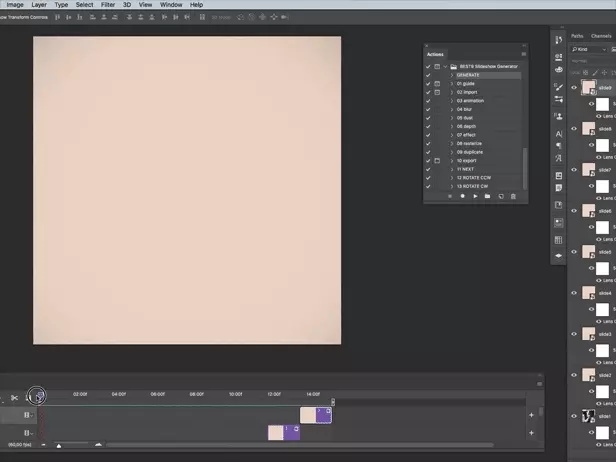
Task: Open the Brushes presets panel icon
Action: 558,99
